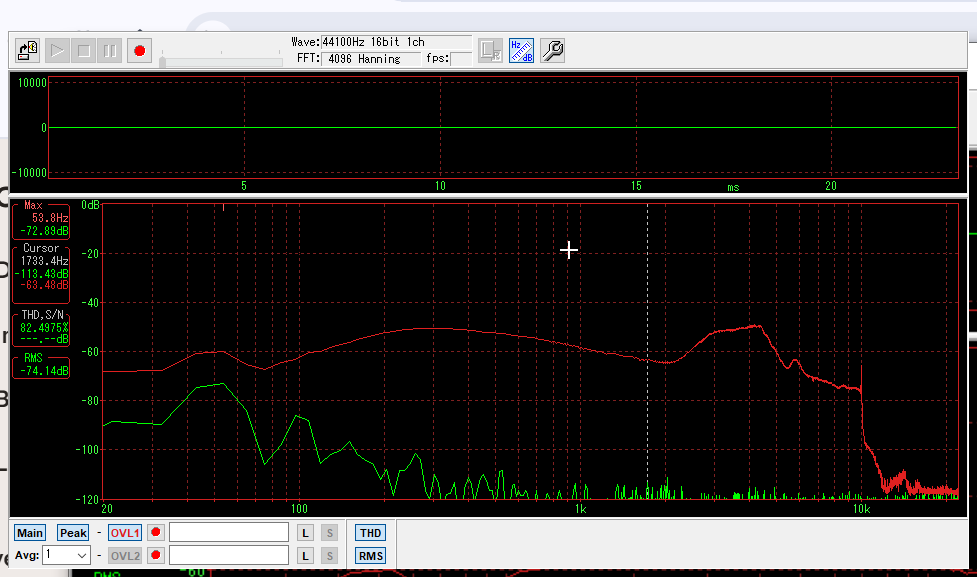Click the open wave file icon
The image size is (977, 577).
[x=27, y=50]
